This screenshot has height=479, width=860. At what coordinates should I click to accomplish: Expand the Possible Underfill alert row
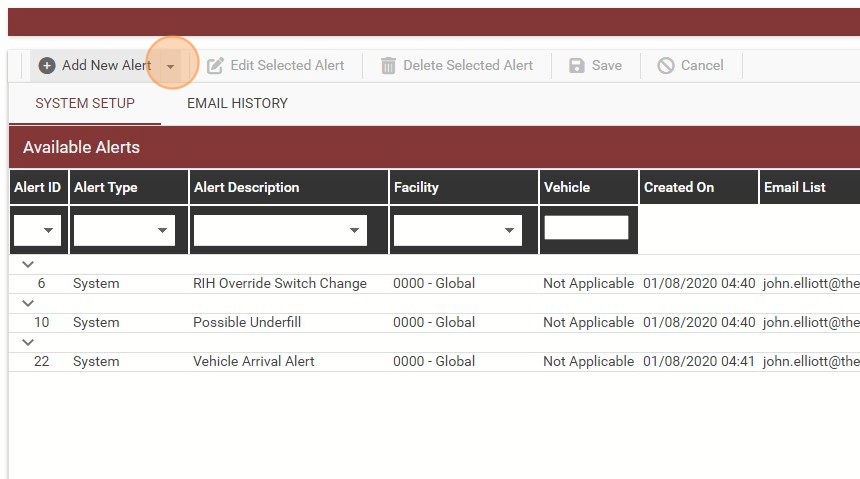pos(28,303)
